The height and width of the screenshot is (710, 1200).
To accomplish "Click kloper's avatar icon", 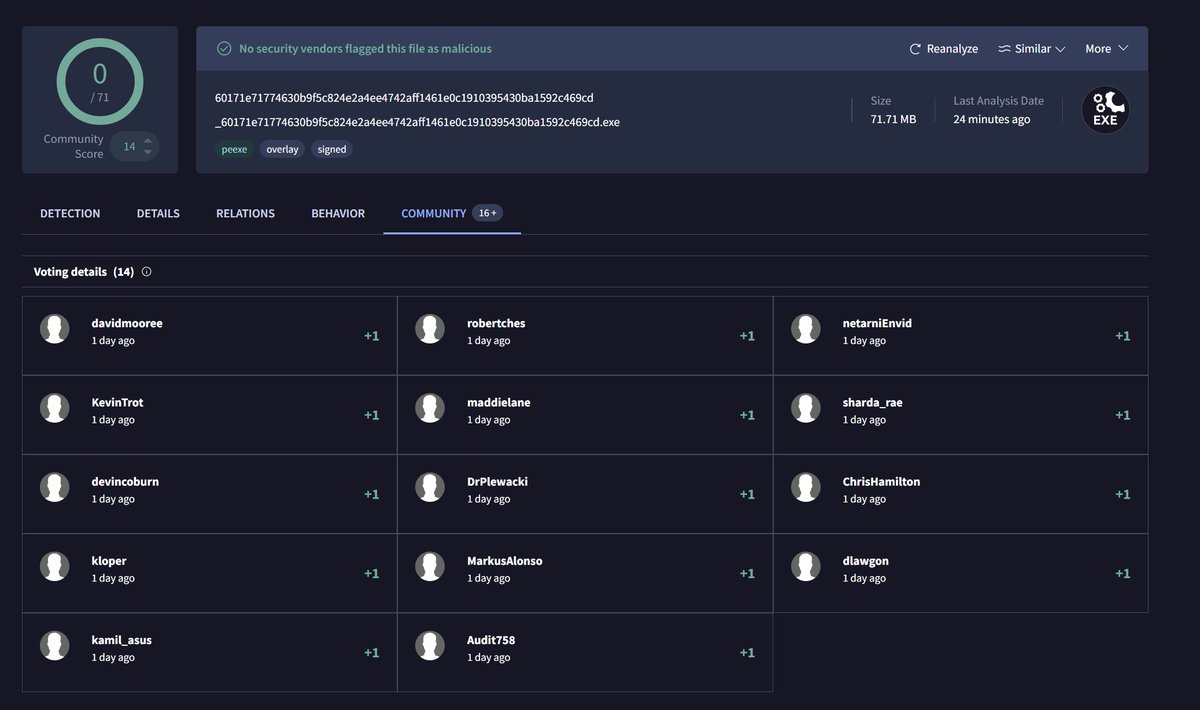I will pyautogui.click(x=54, y=567).
